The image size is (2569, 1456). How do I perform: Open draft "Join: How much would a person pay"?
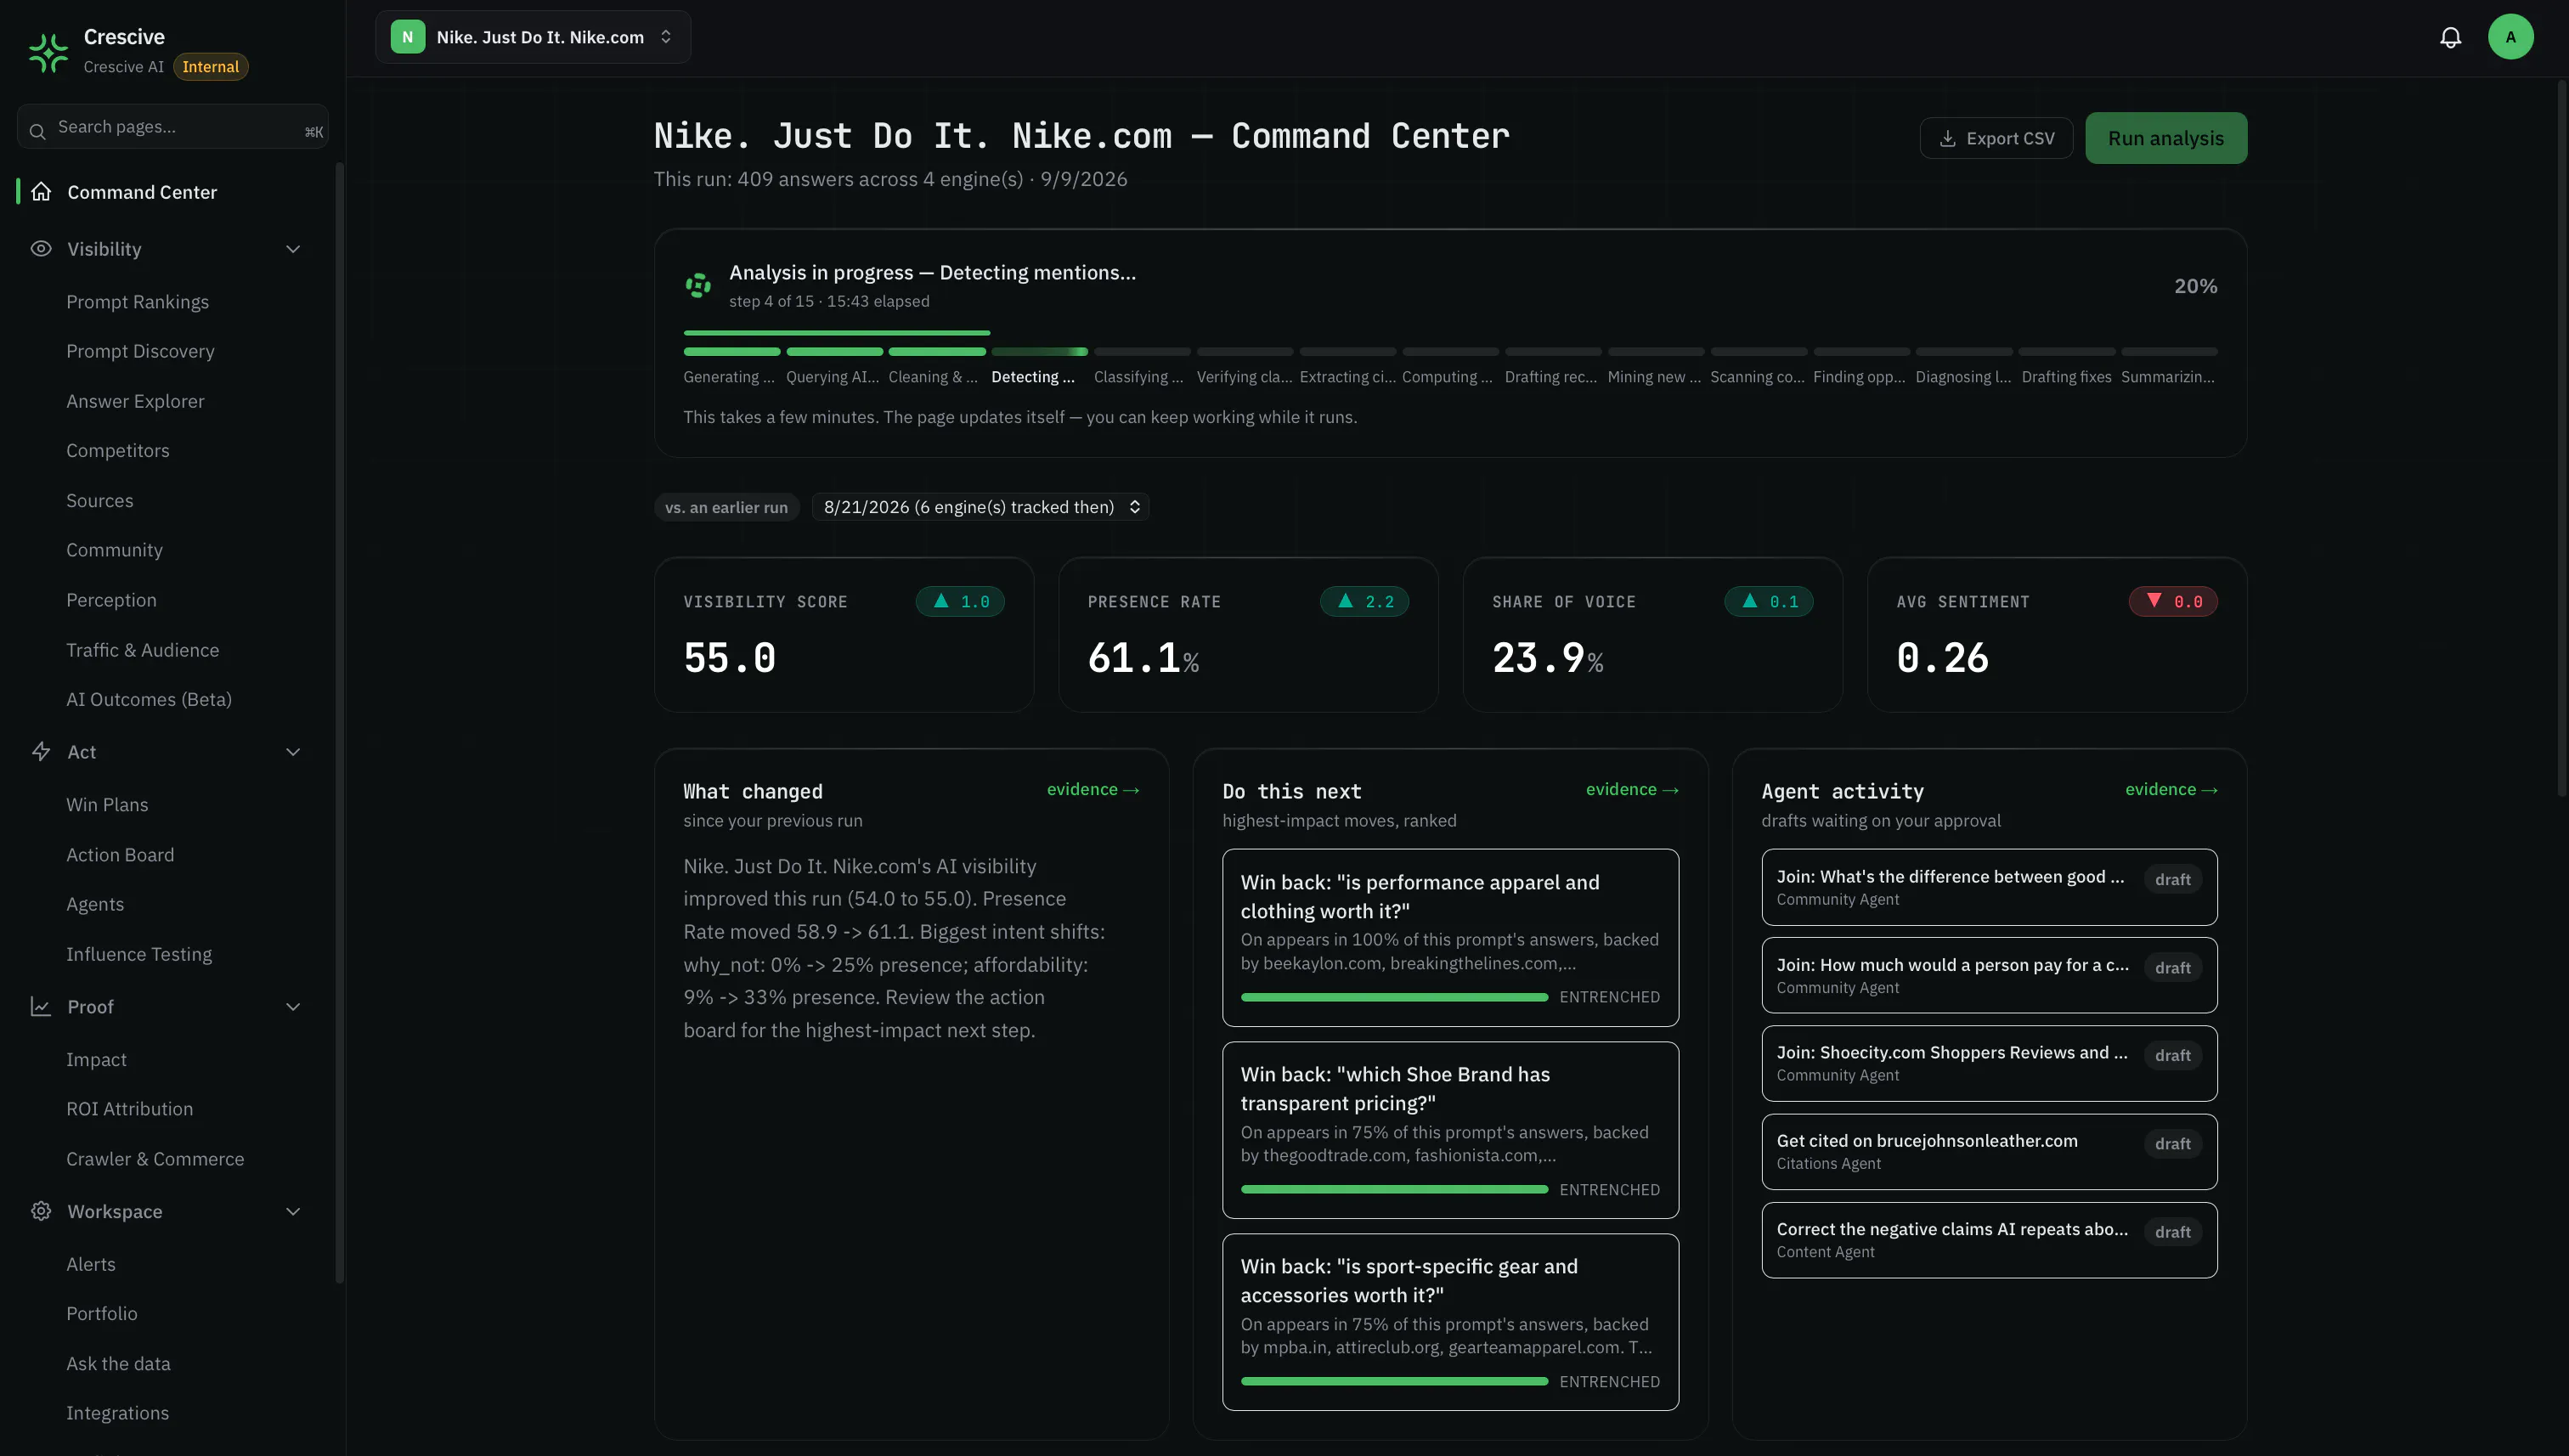[1989, 975]
